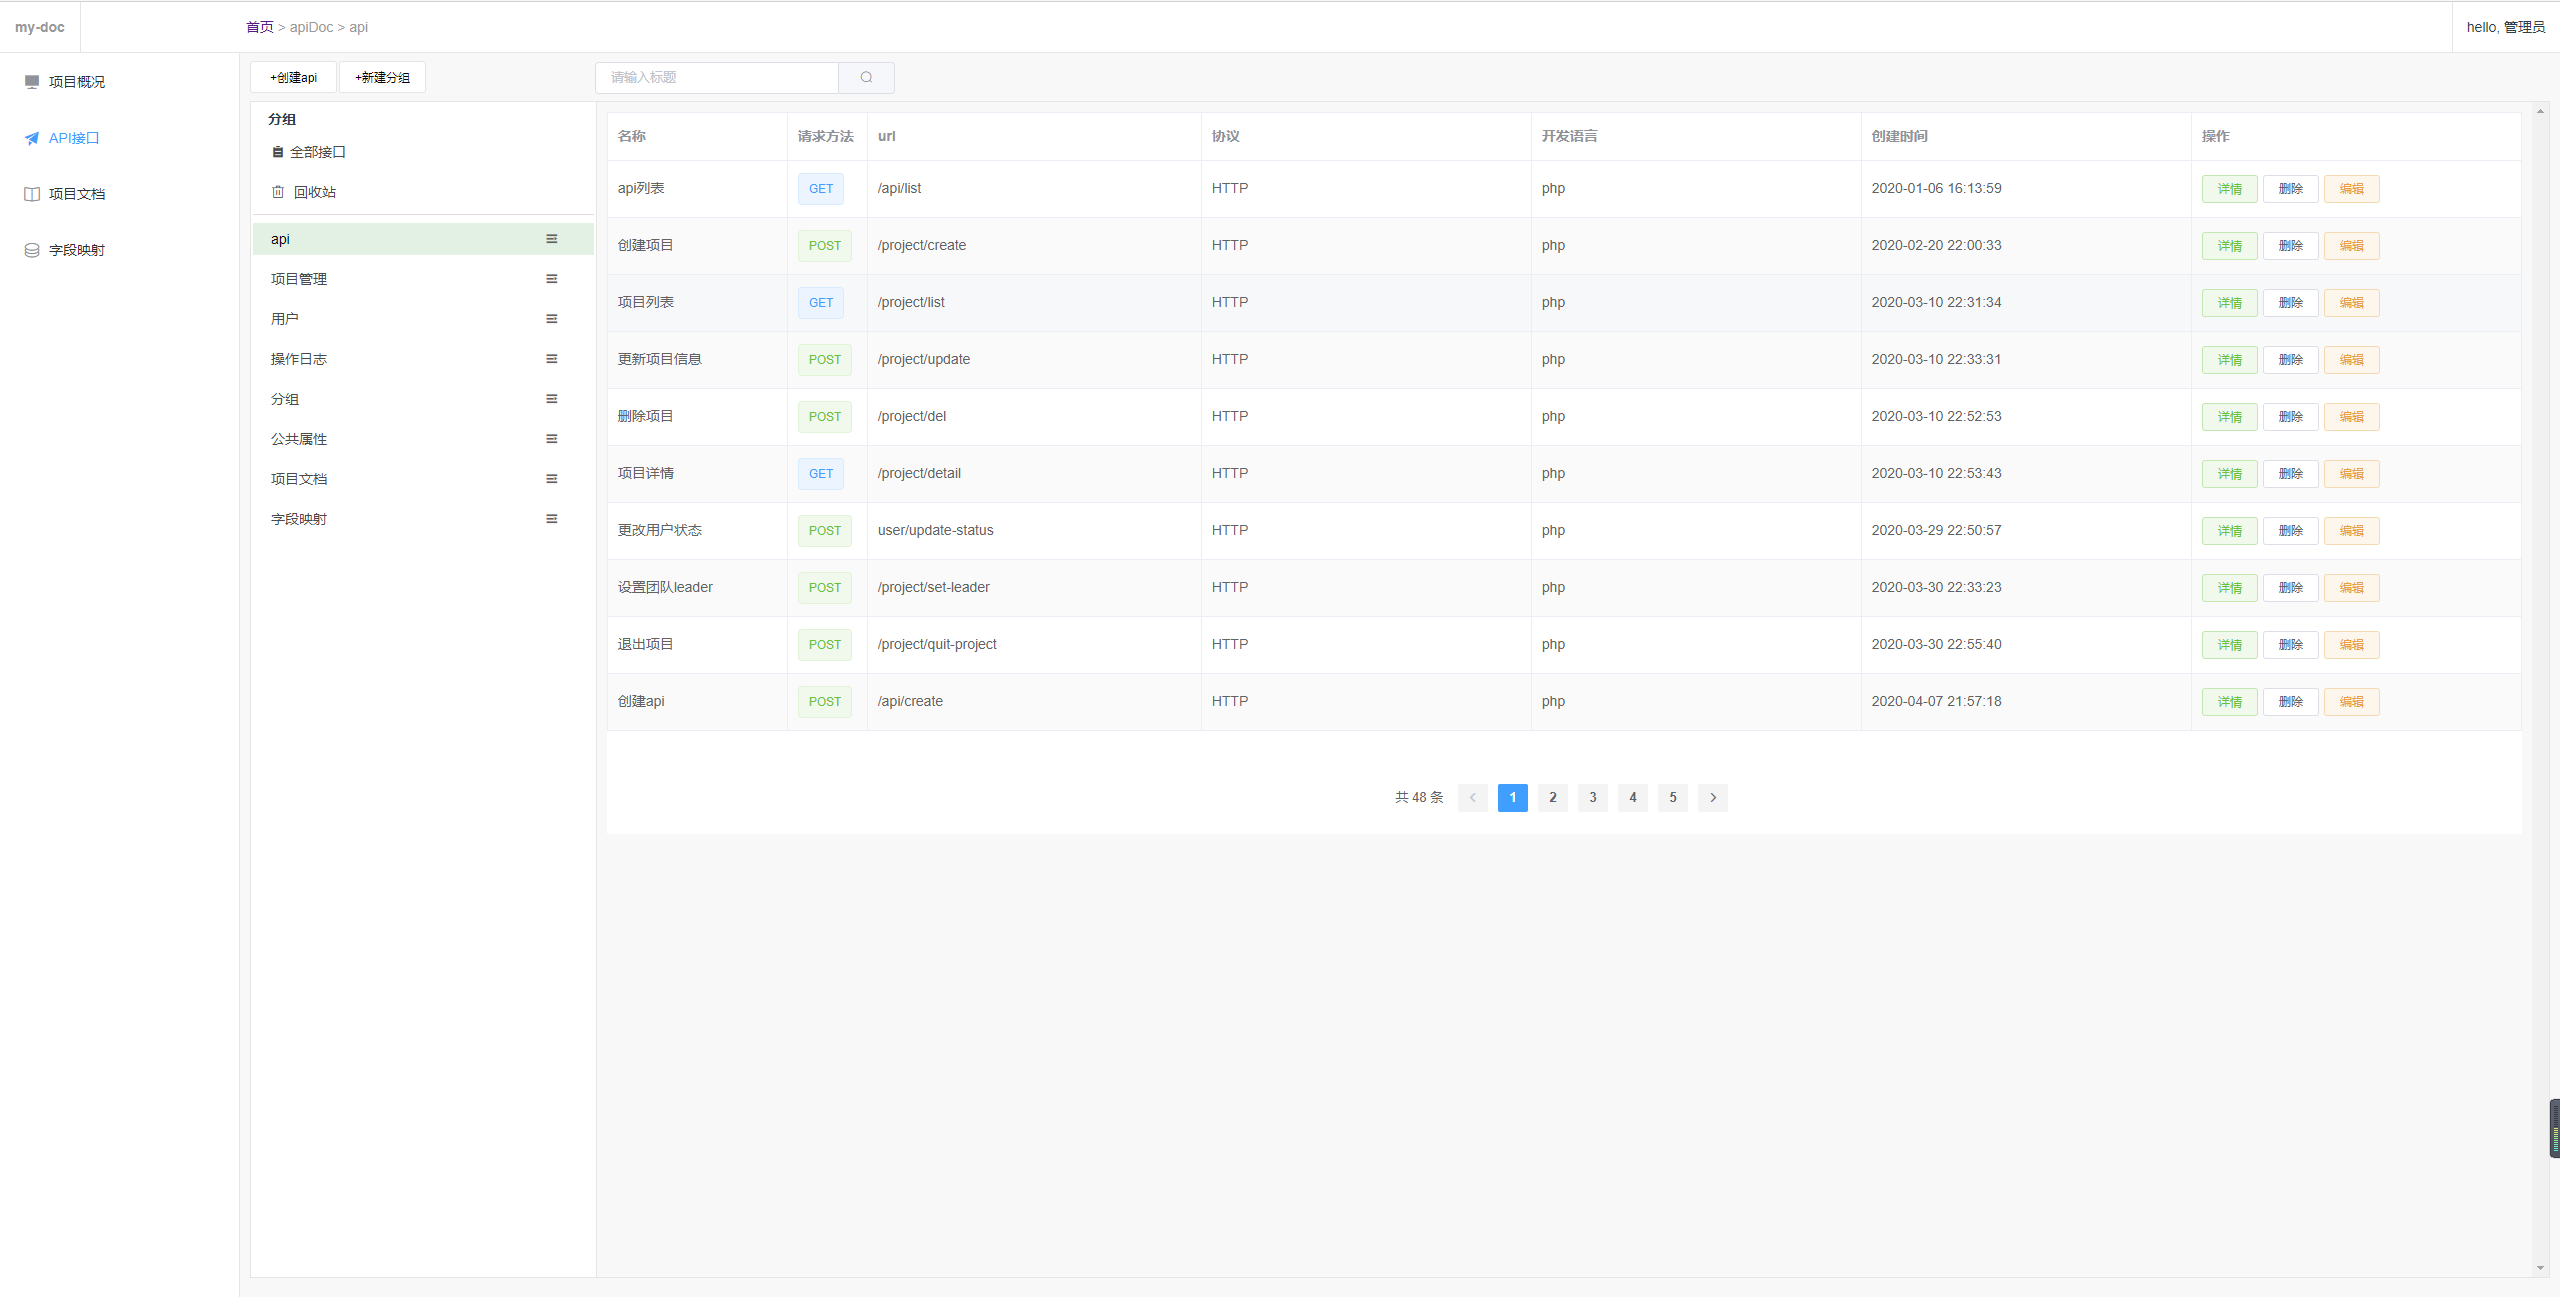Click the 回收站 trash icon
Screen dimensions: 2560x1297
(278, 192)
